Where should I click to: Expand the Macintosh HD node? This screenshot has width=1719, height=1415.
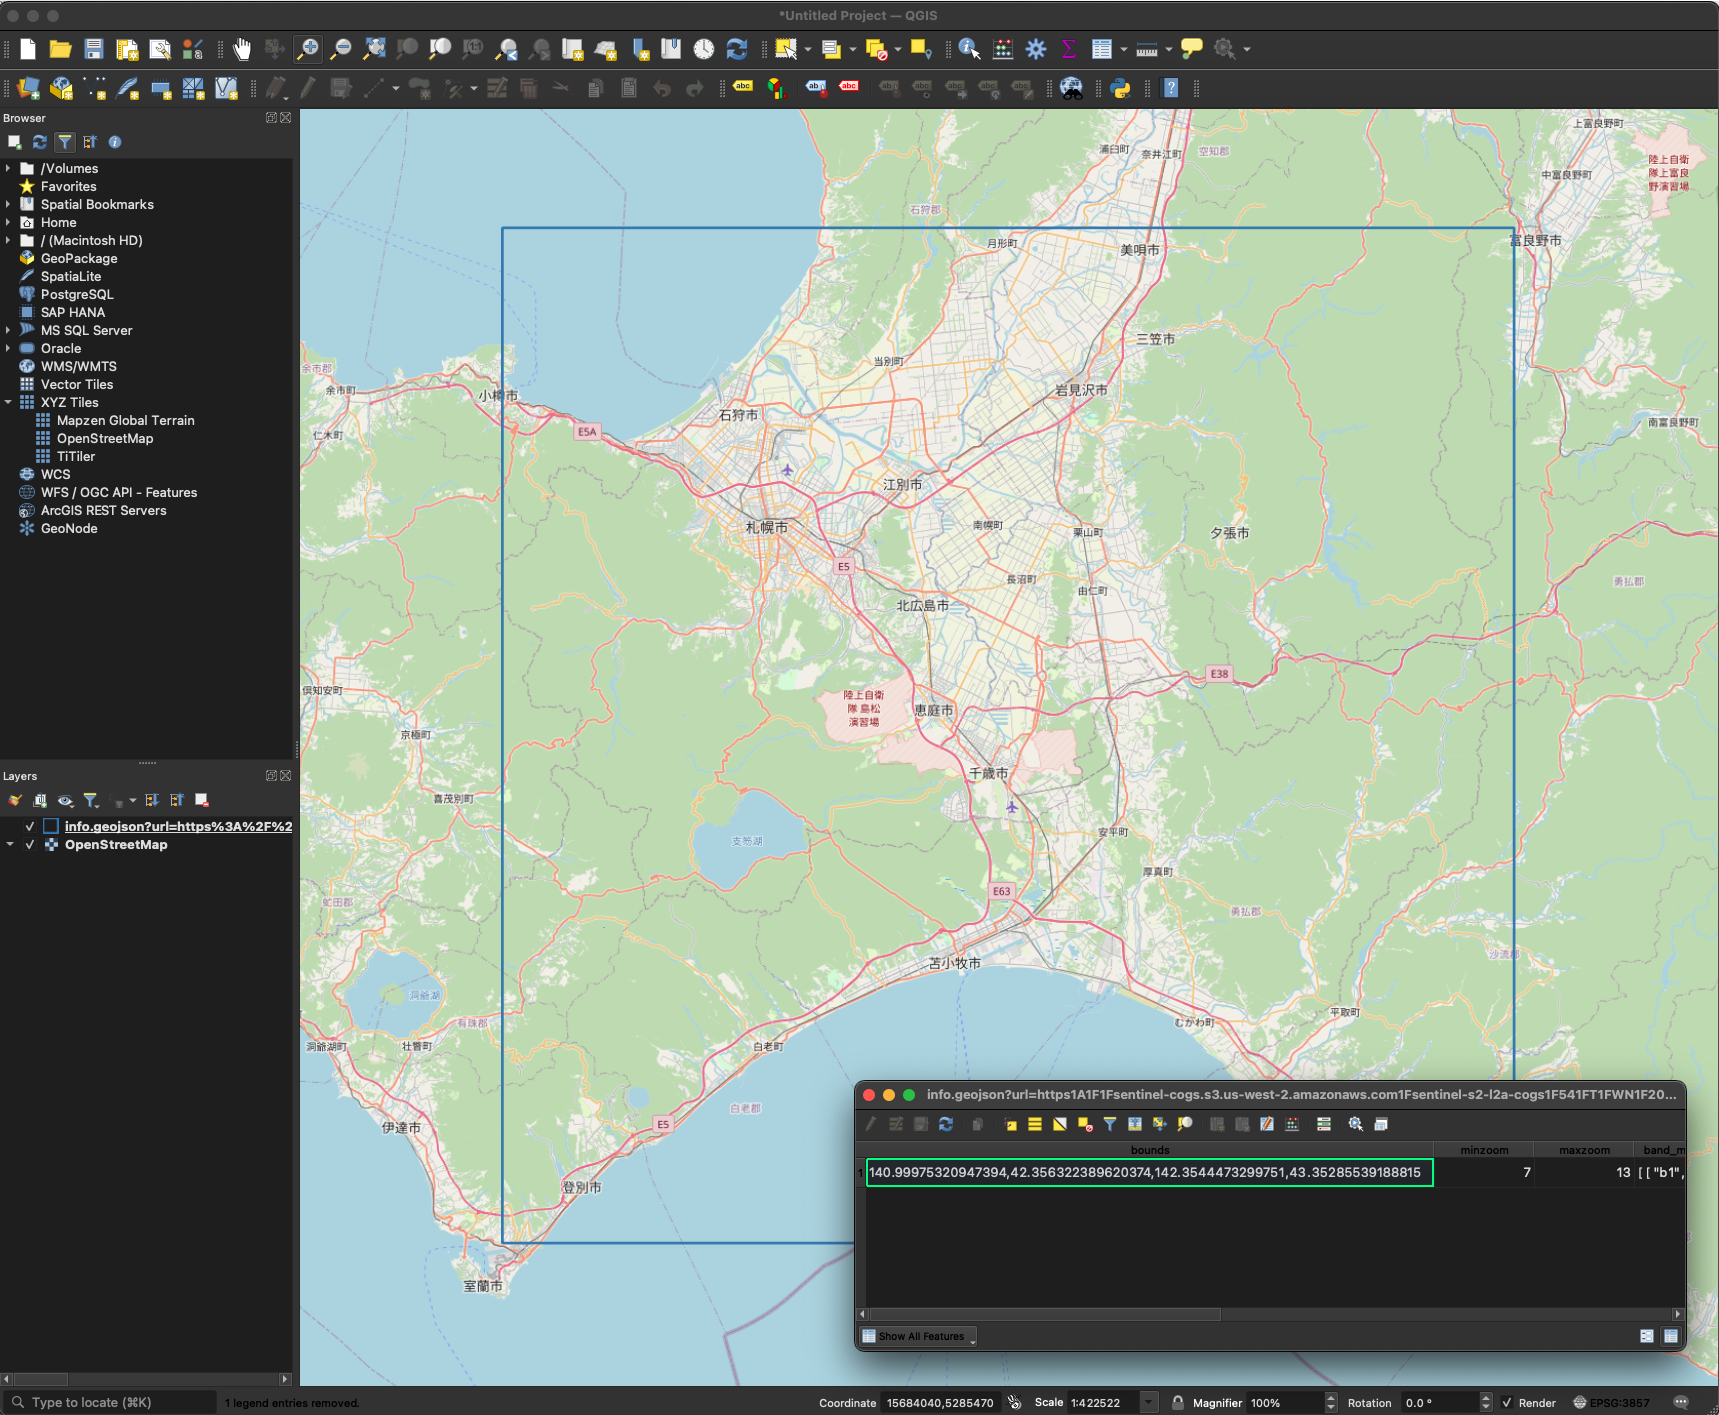[8, 240]
